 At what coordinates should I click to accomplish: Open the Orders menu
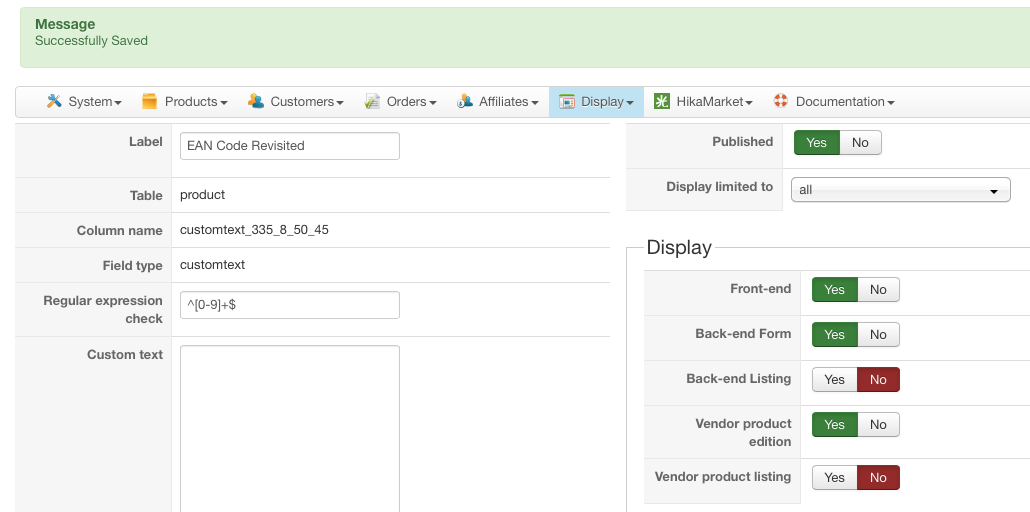[411, 101]
